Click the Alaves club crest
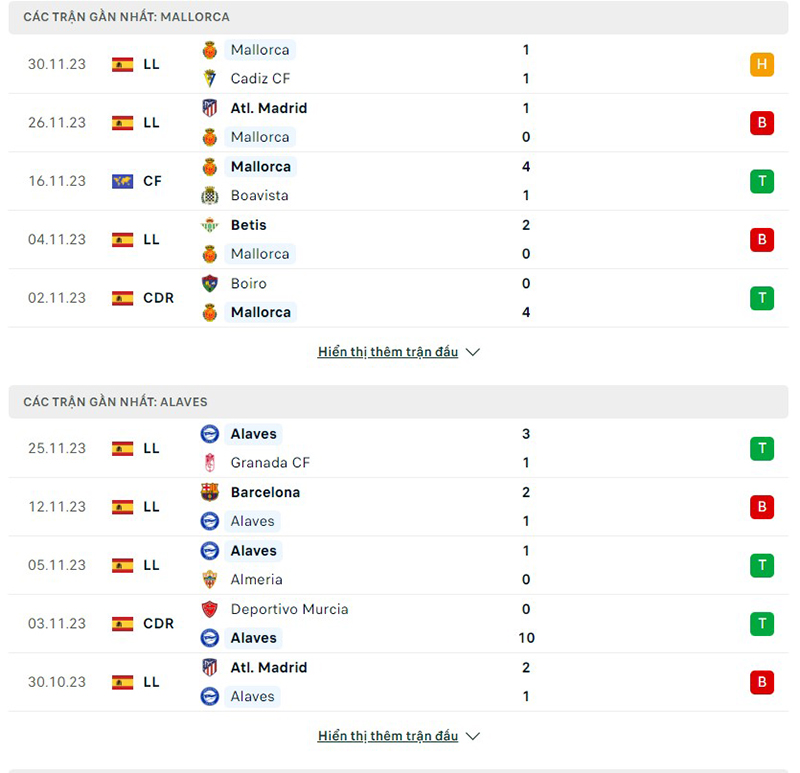 point(209,434)
